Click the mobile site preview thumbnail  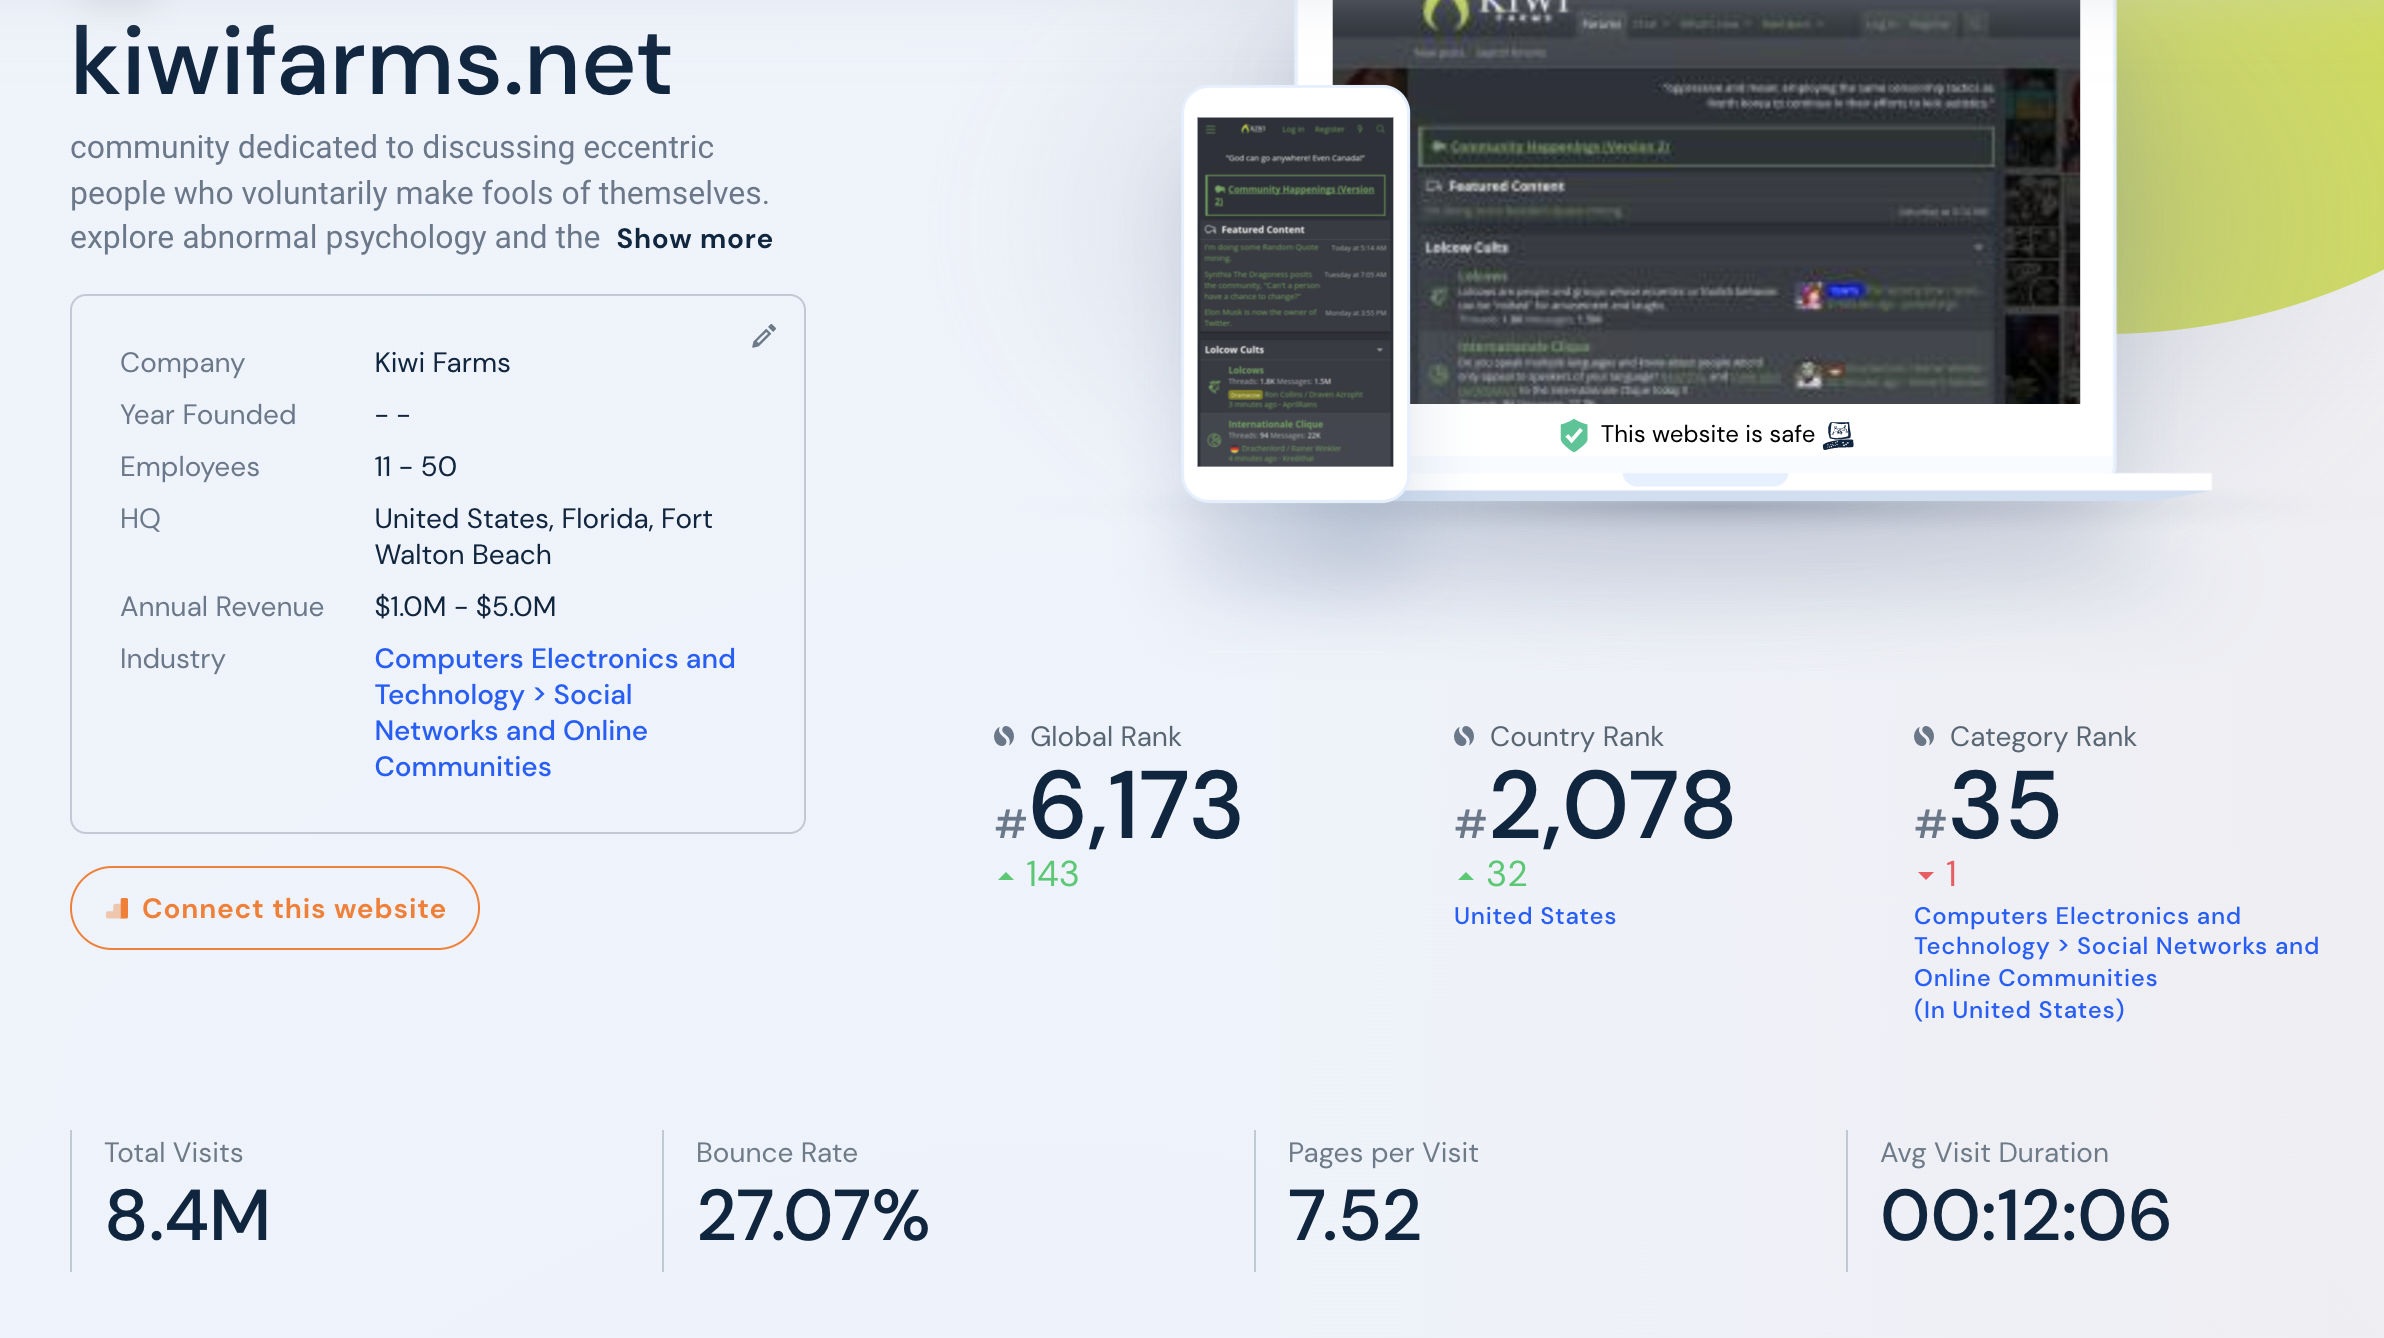1295,292
